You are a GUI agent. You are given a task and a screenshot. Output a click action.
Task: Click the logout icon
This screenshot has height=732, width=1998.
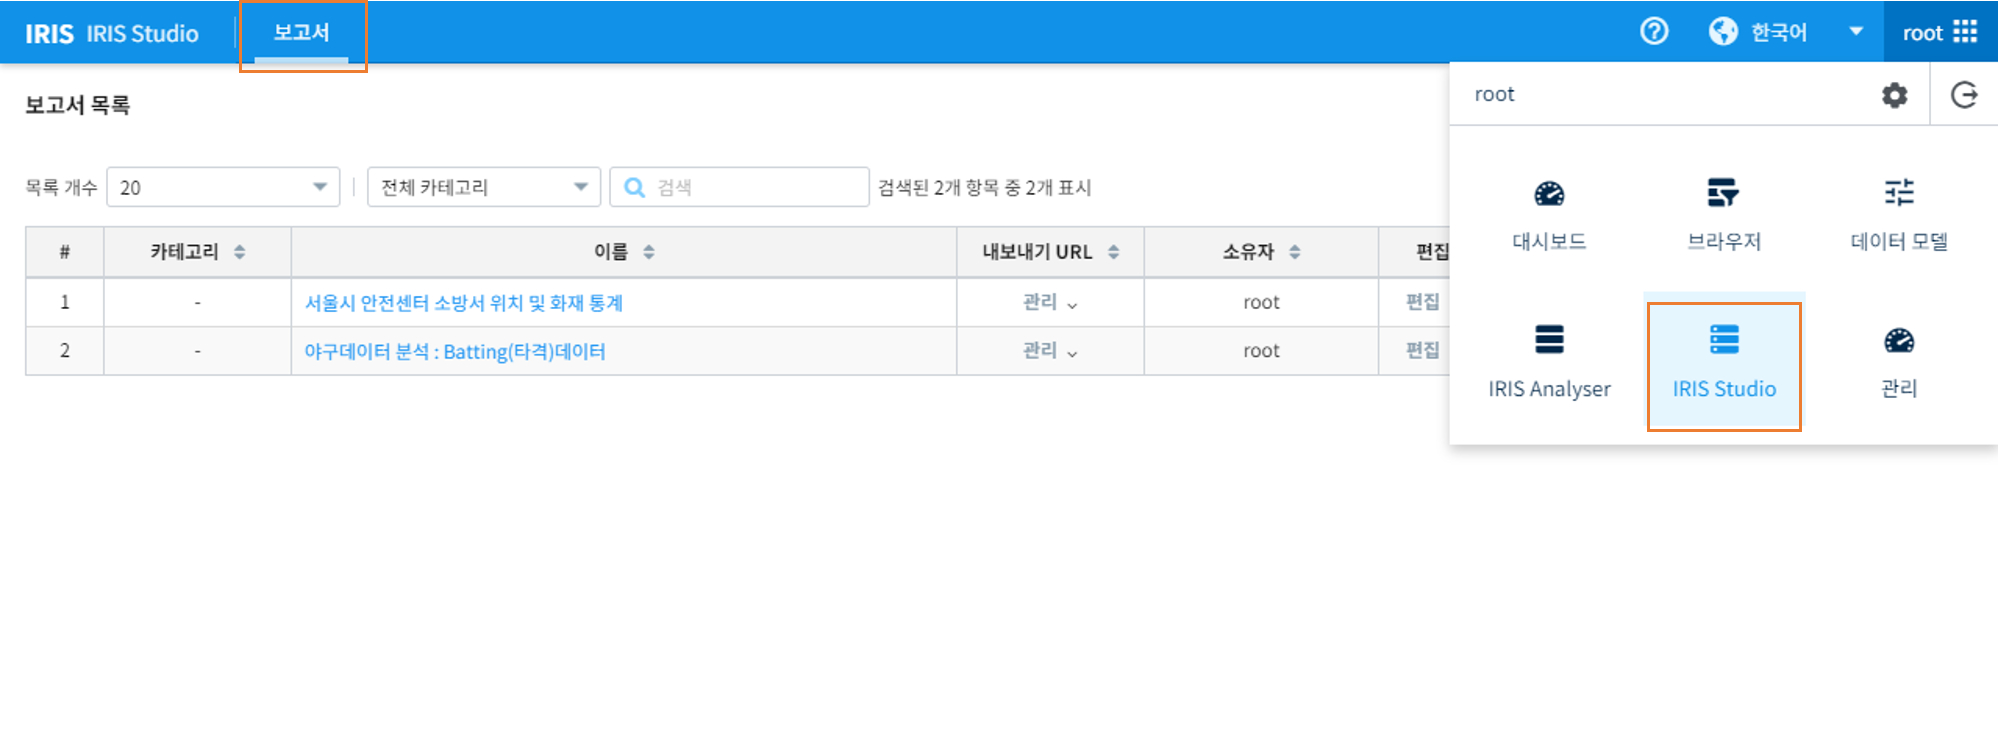coord(1964,95)
